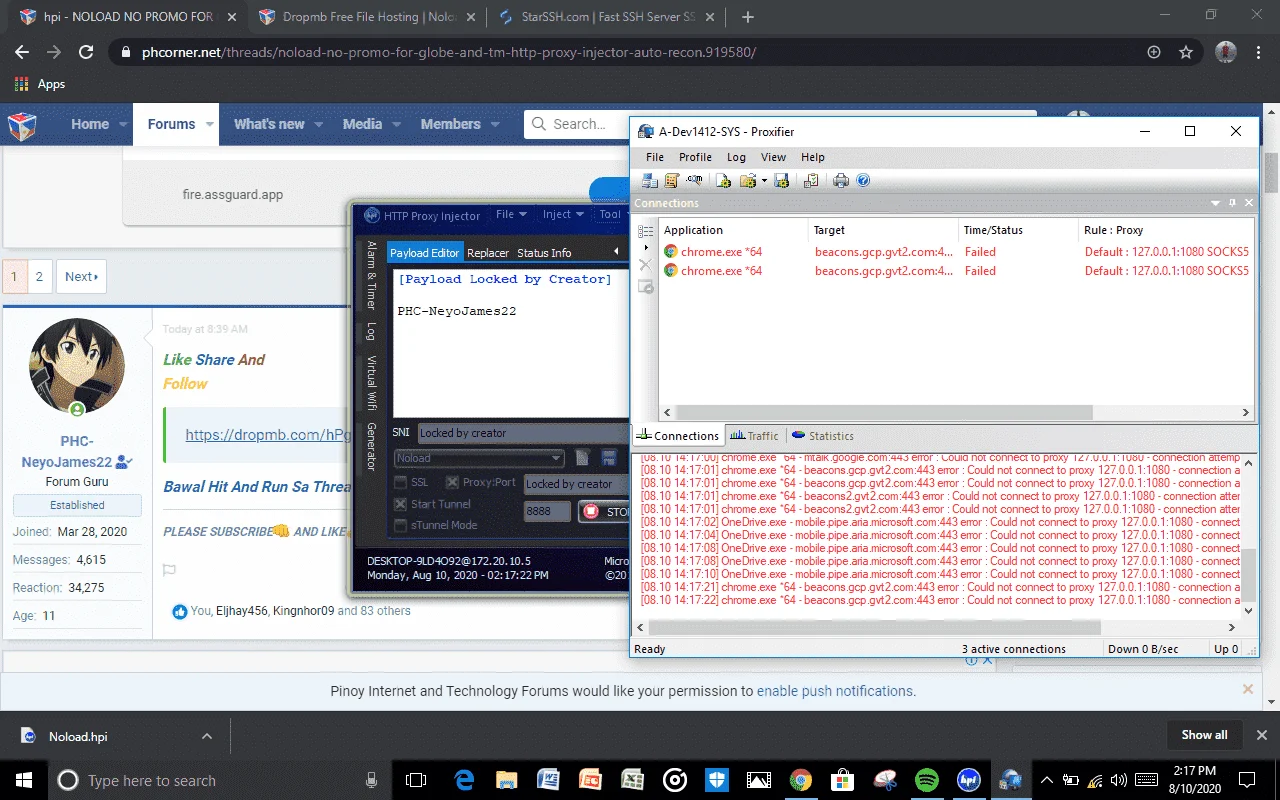
Task: Open the Members dropdown in site navigation
Action: (x=496, y=125)
